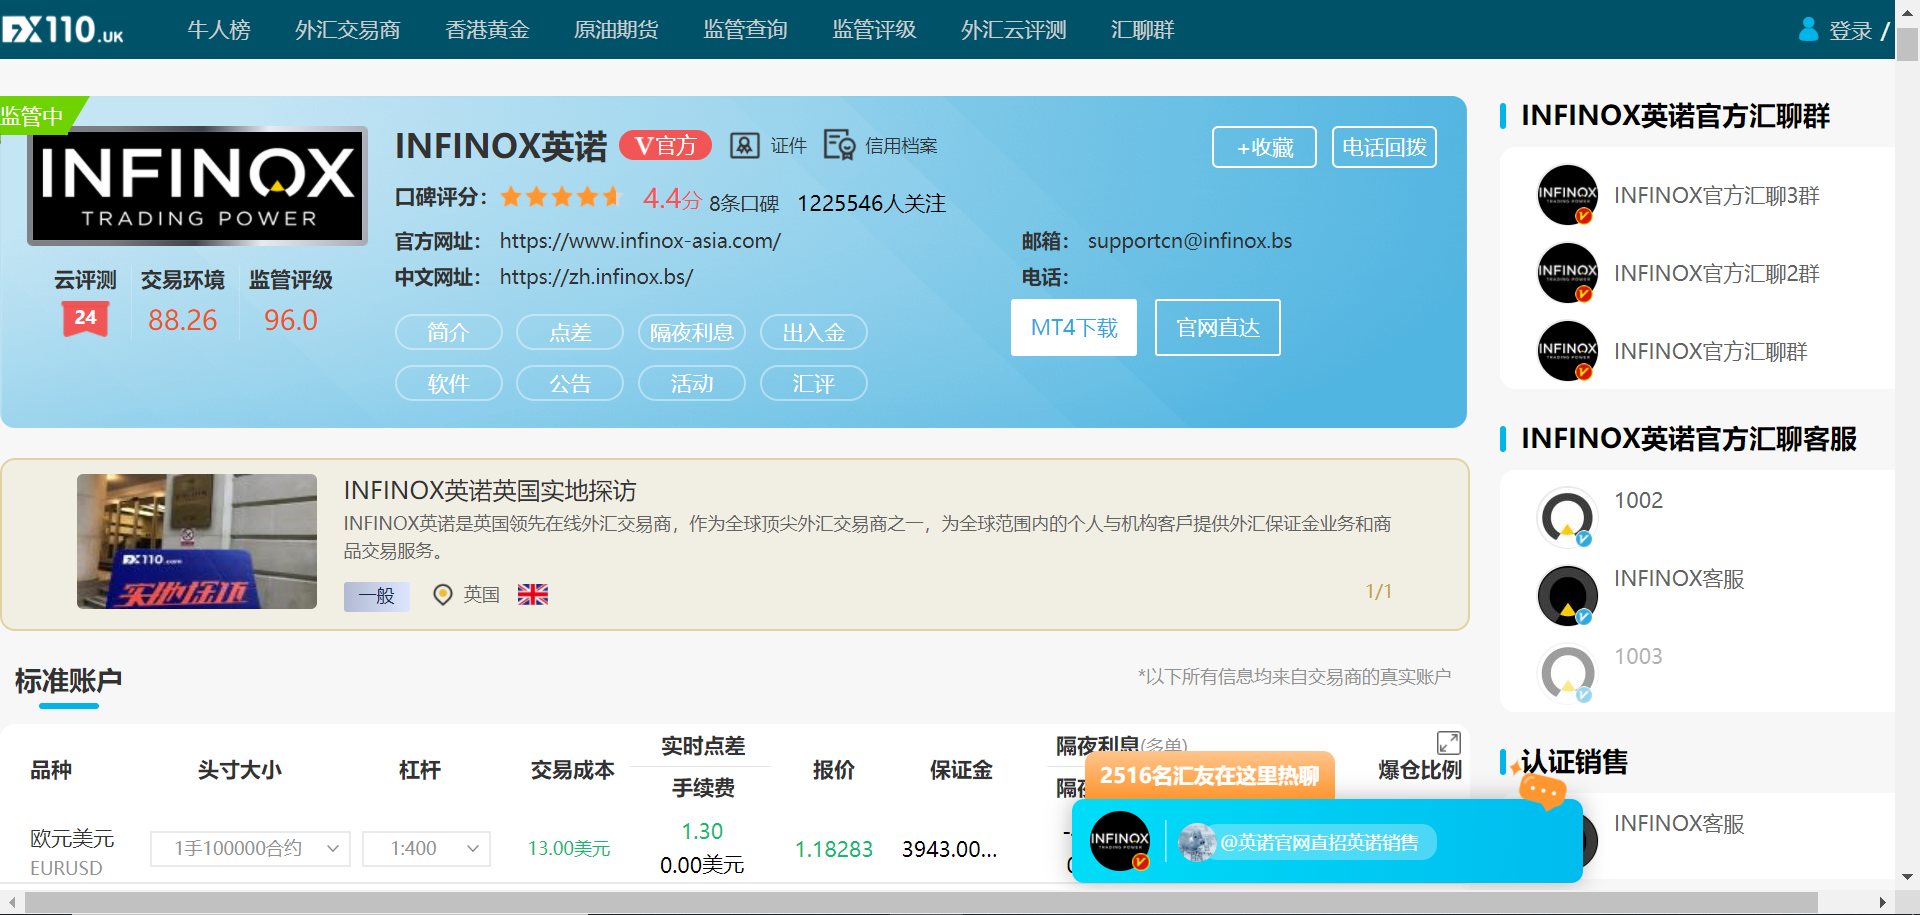This screenshot has height=915, width=1920.
Task: Click the INFINOX客服 black avatar in 汇聊客服
Action: [x=1567, y=595]
